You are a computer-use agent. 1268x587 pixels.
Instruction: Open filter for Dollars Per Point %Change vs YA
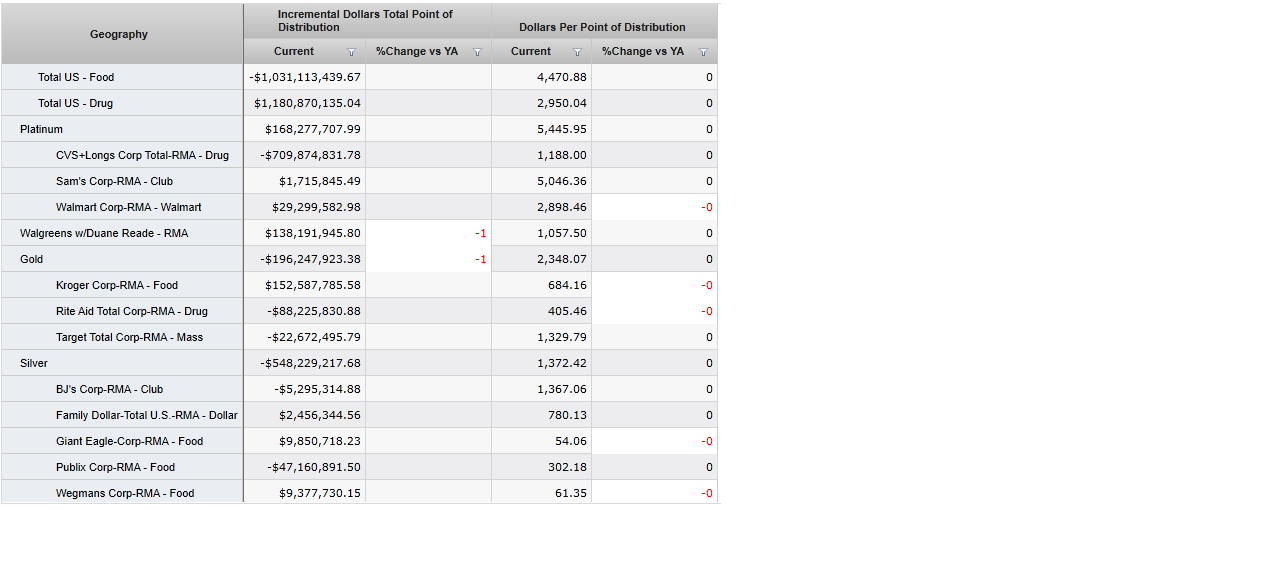[703, 52]
